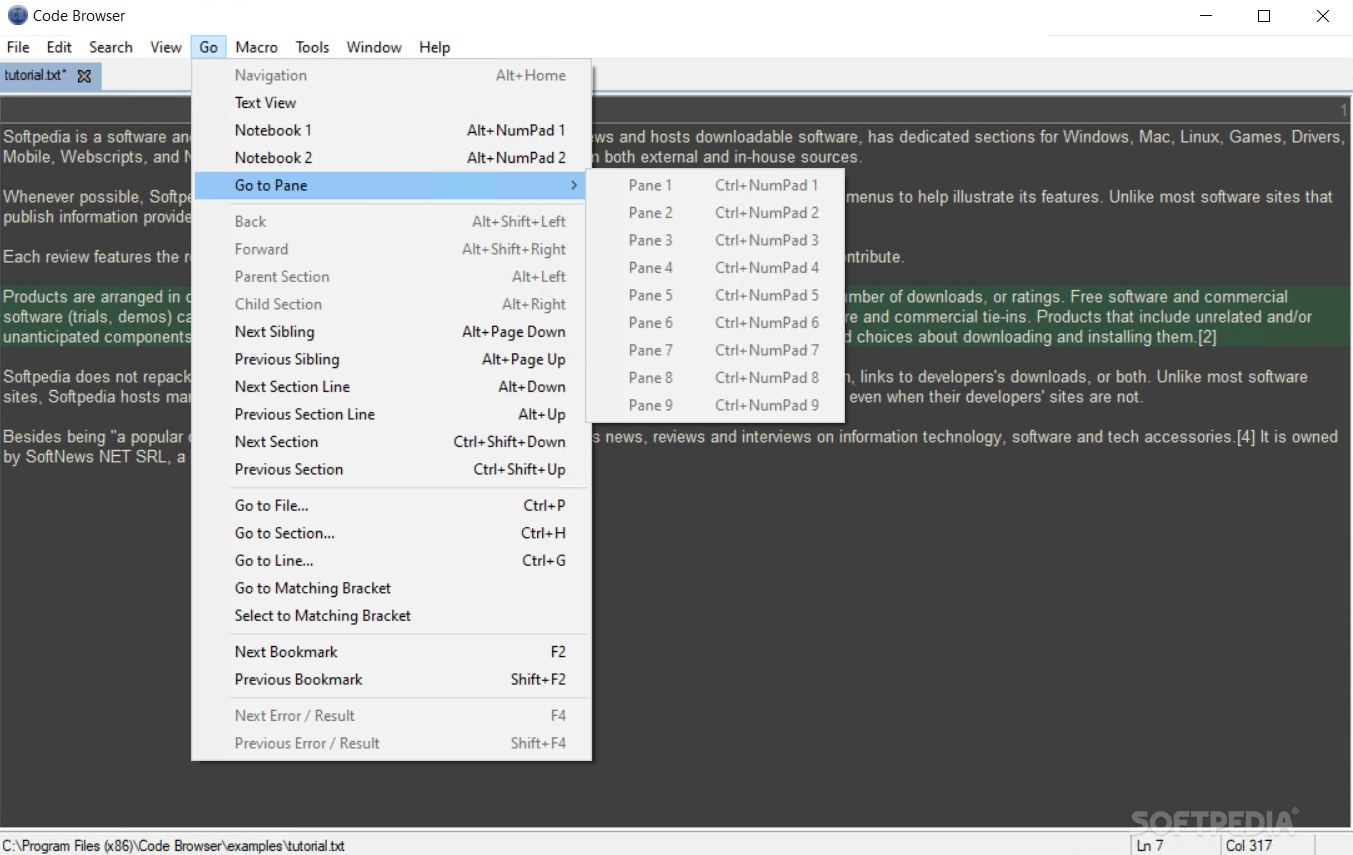Expand the Go to Pane submenu arrow
The width and height of the screenshot is (1353, 855).
574,185
